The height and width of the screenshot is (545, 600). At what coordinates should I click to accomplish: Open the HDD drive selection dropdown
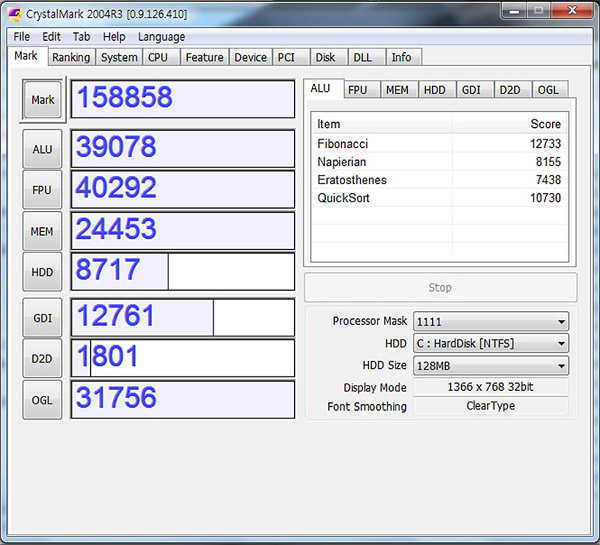click(491, 343)
